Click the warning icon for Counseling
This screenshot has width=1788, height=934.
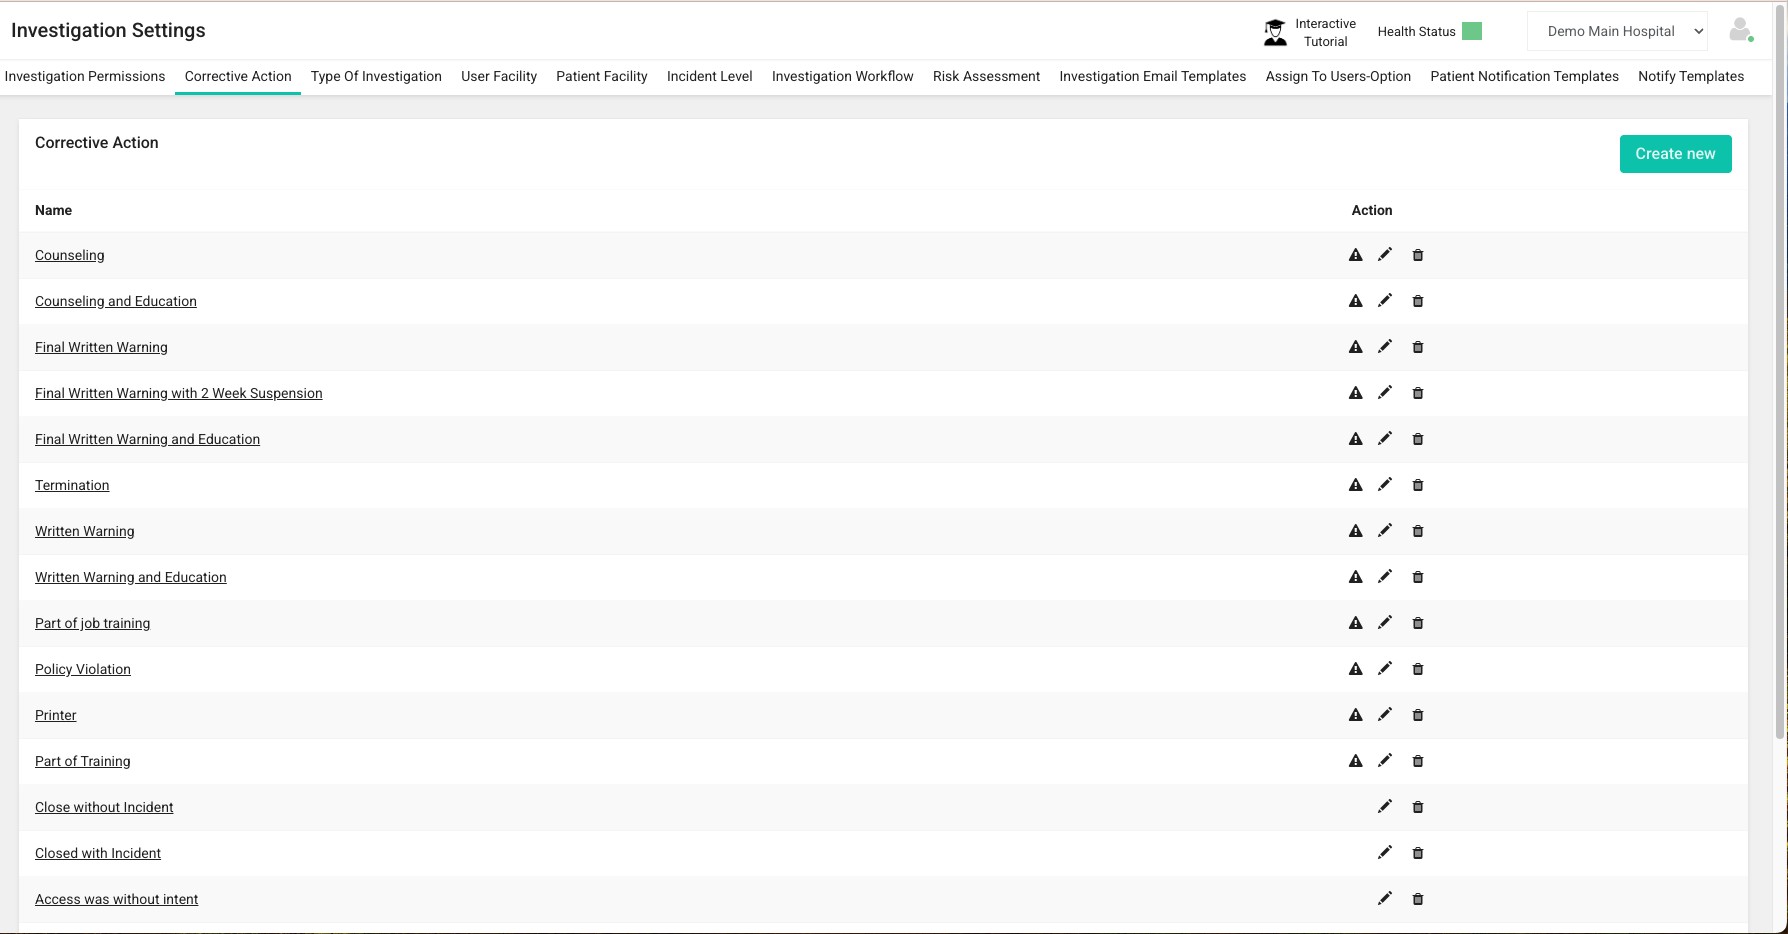pos(1355,255)
